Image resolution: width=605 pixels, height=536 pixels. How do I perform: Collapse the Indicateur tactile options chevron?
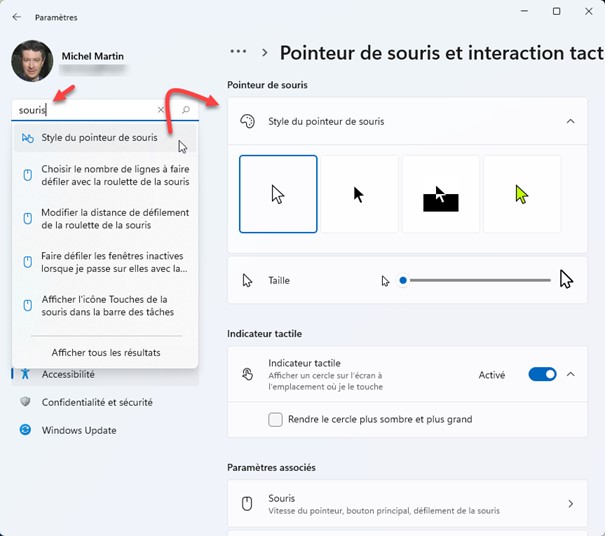click(x=570, y=374)
